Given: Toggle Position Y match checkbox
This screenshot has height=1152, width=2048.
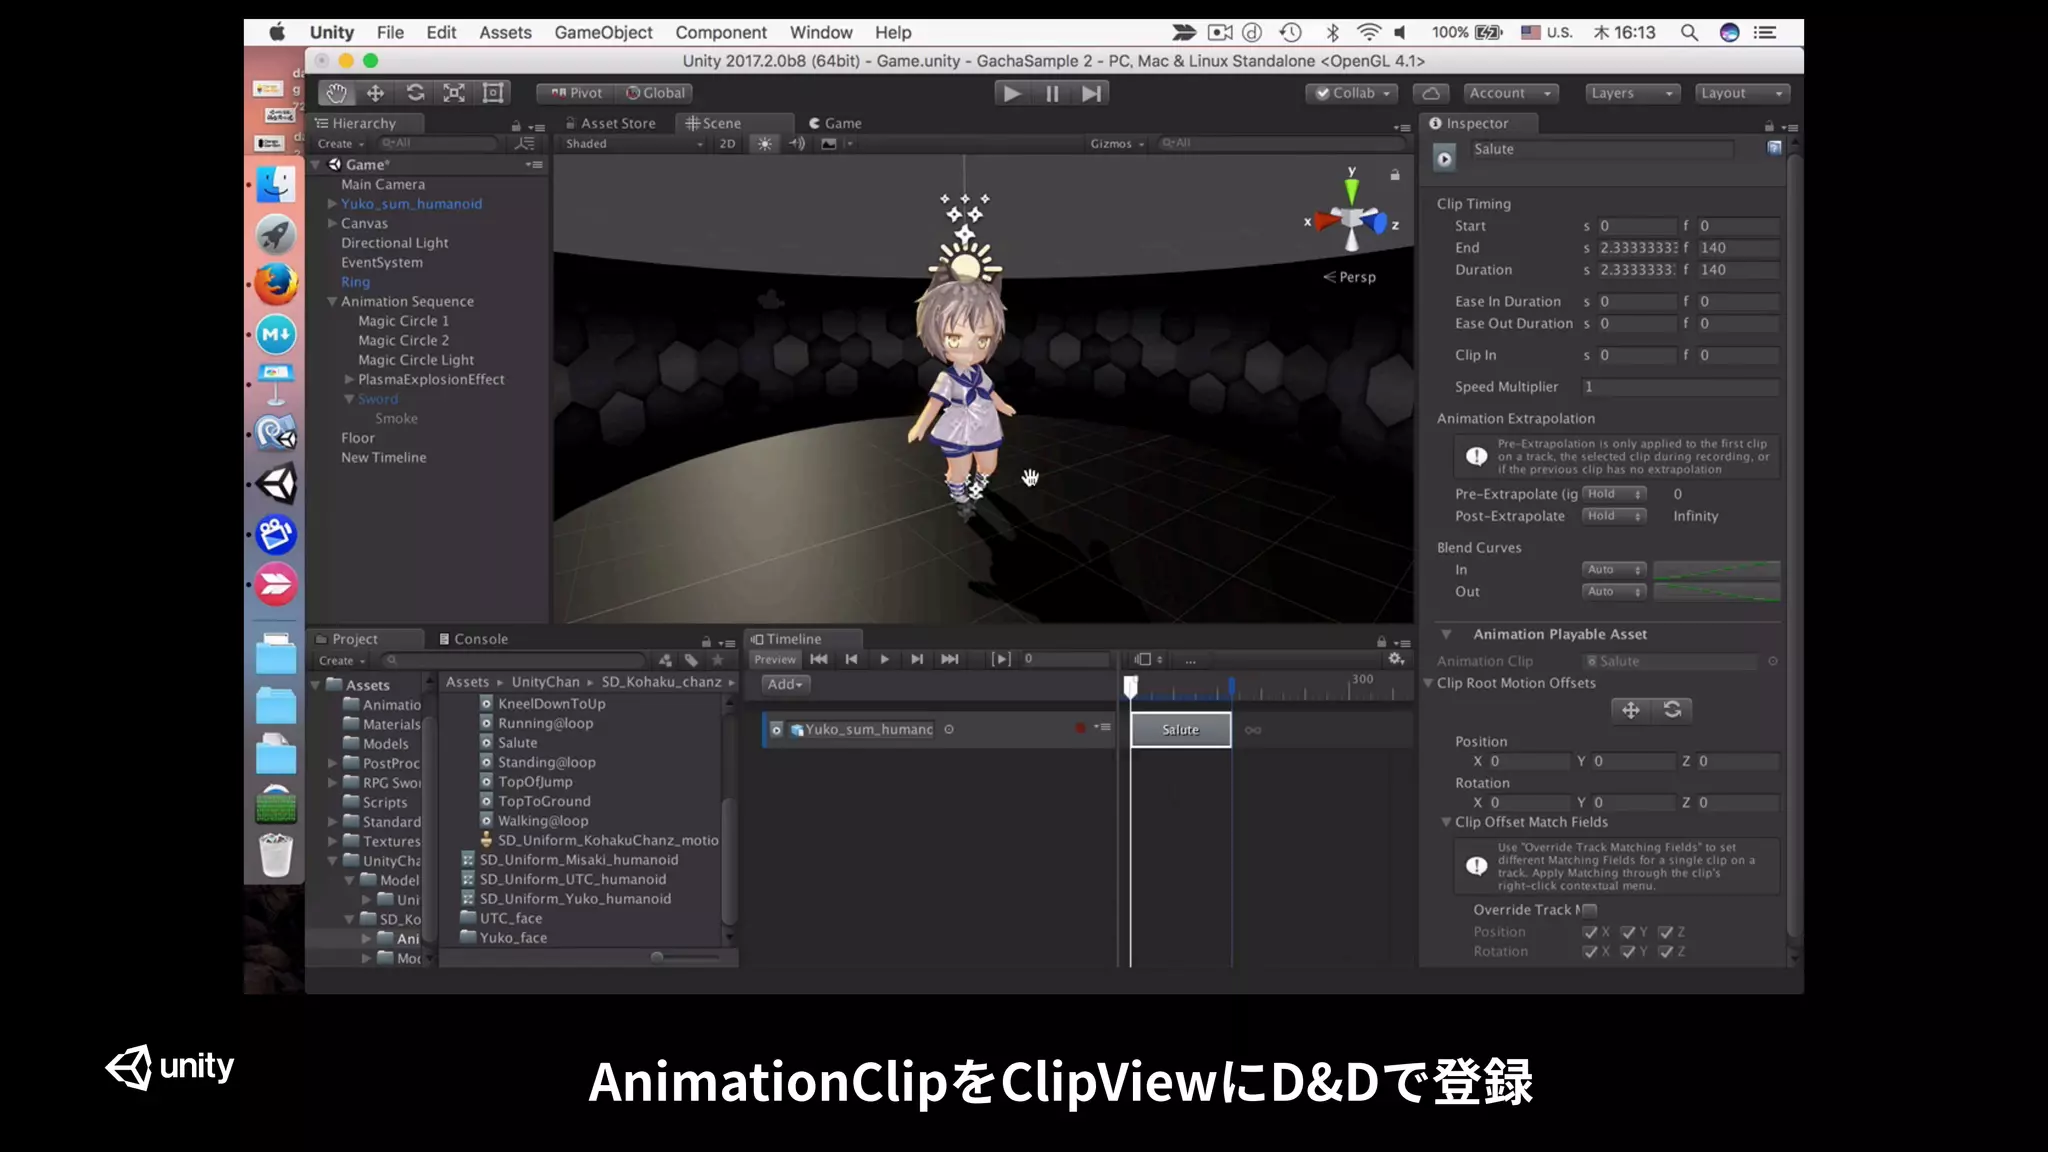Looking at the screenshot, I should (x=1628, y=932).
